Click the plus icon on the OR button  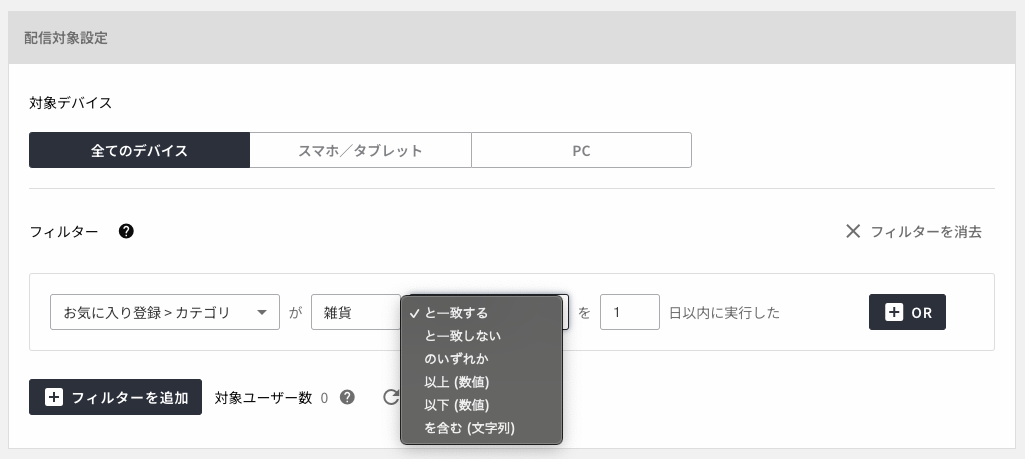coord(894,312)
